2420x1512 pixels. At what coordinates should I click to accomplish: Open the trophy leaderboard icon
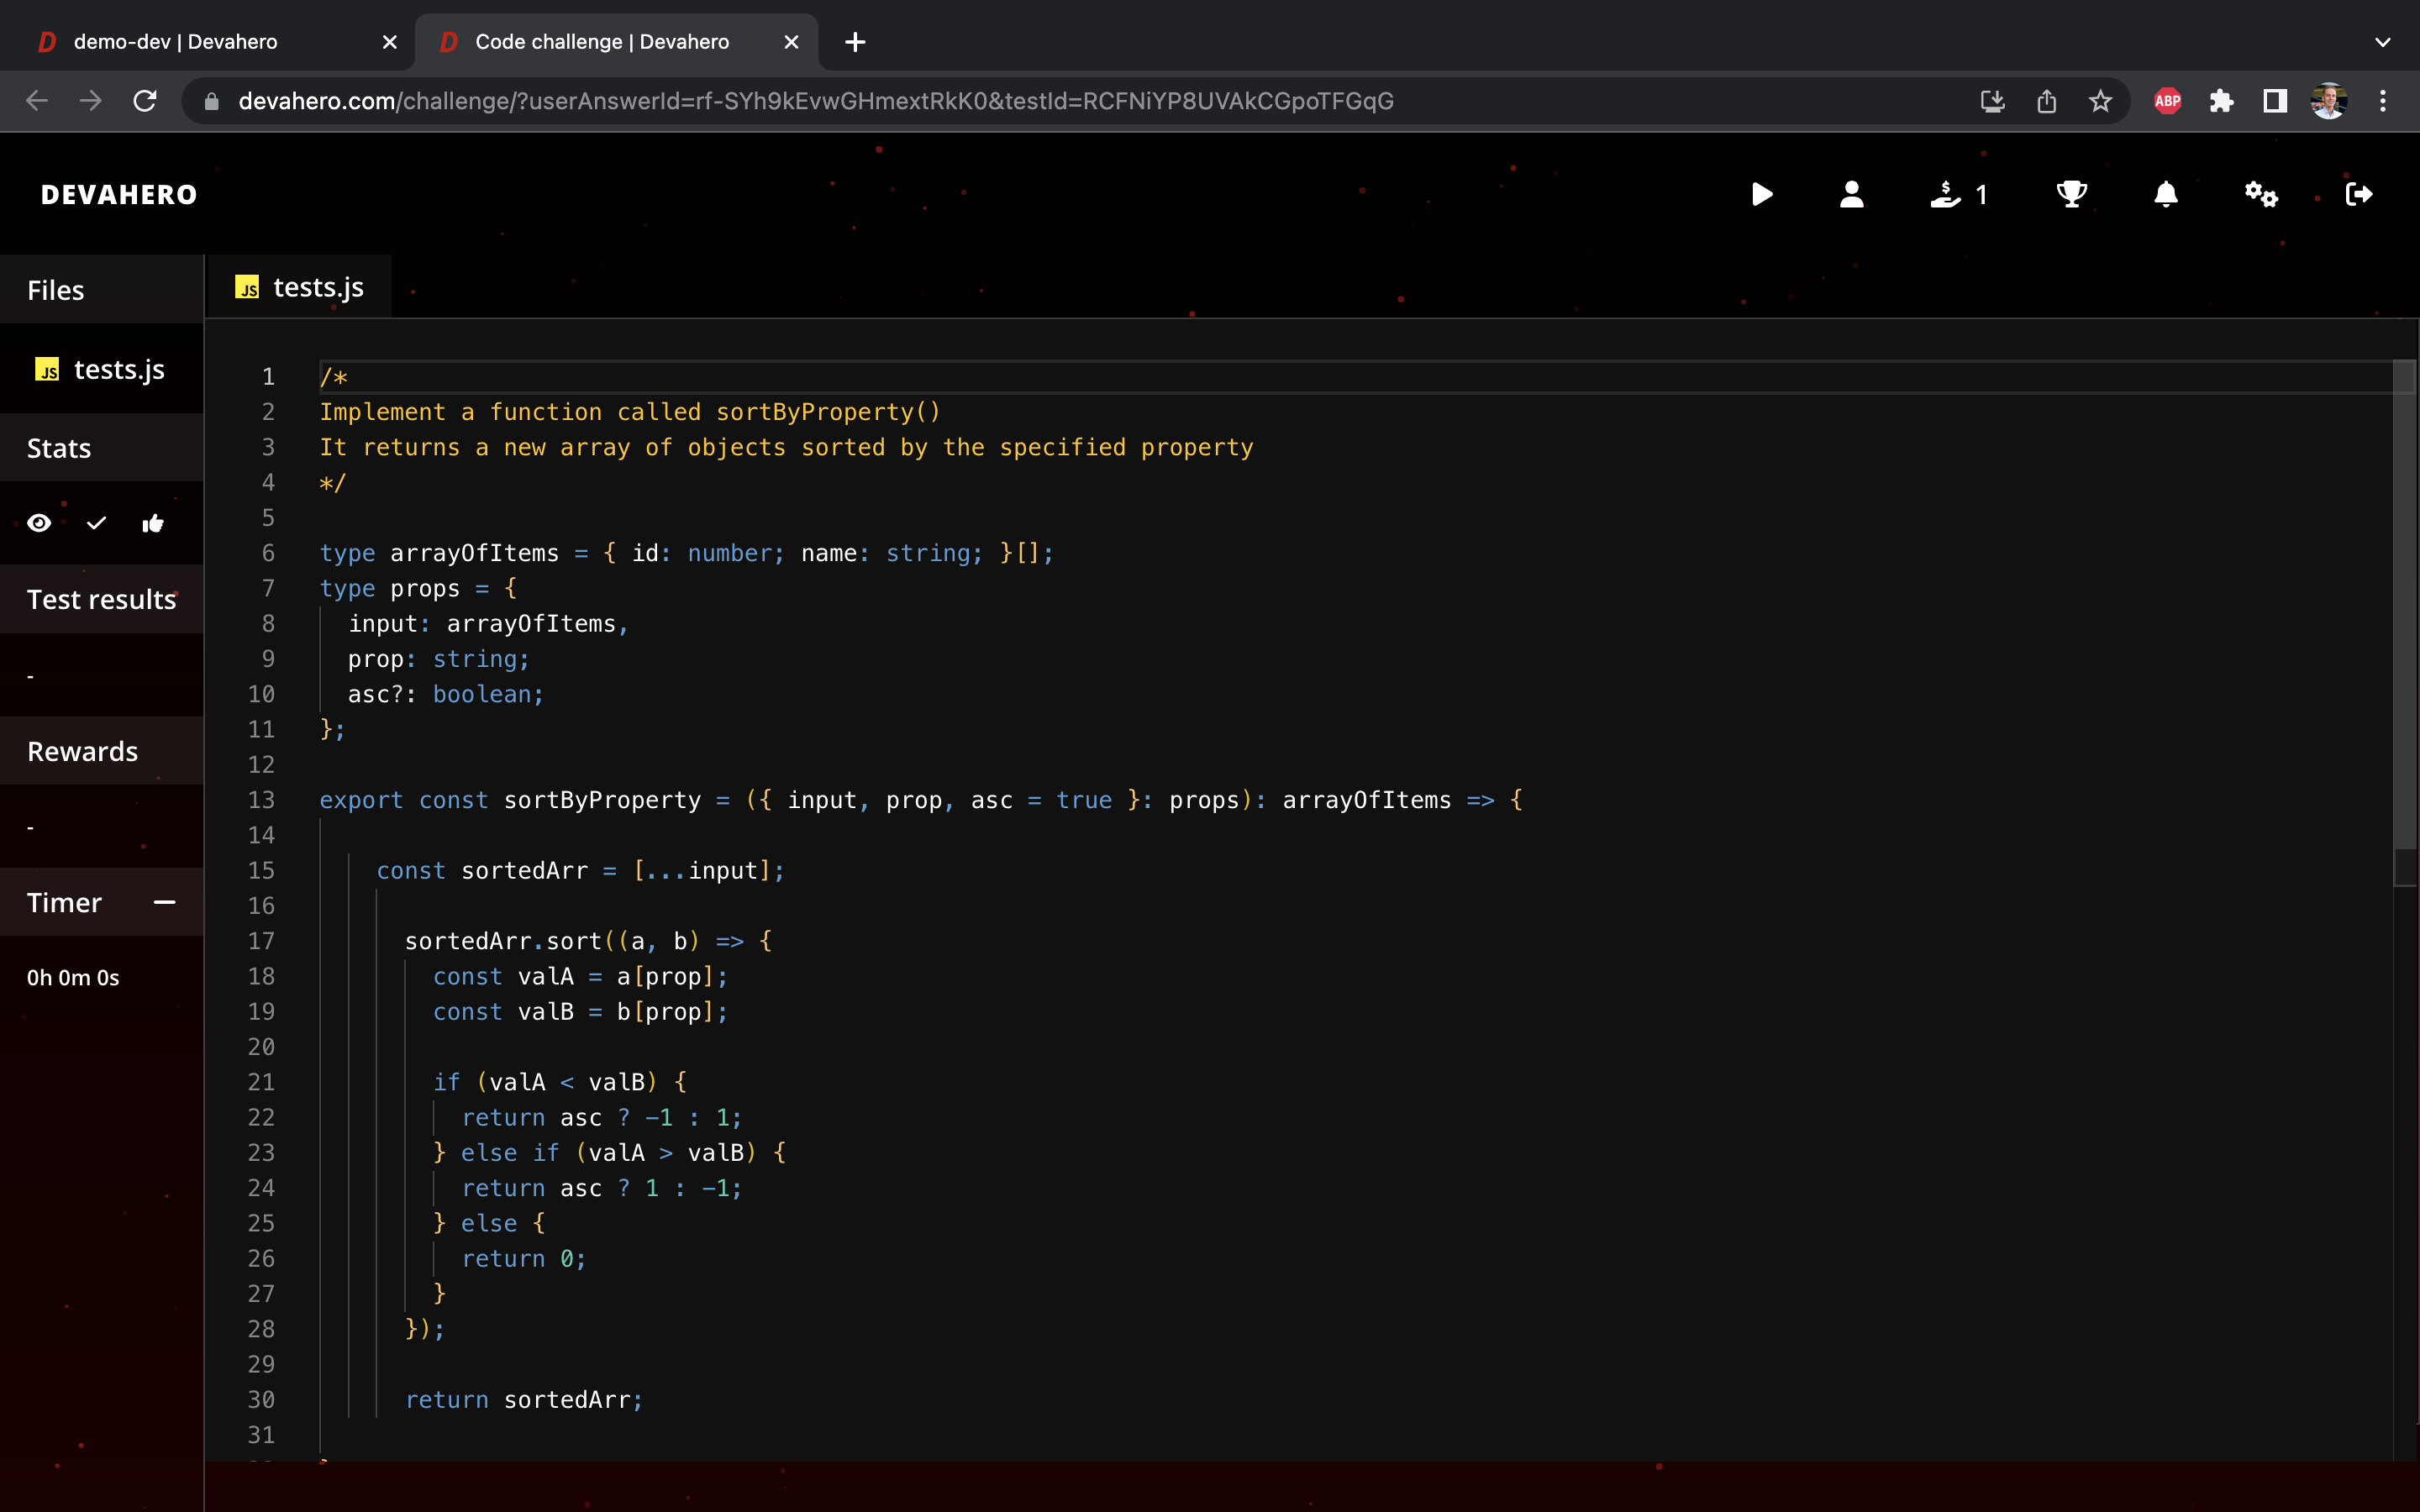(x=2072, y=194)
